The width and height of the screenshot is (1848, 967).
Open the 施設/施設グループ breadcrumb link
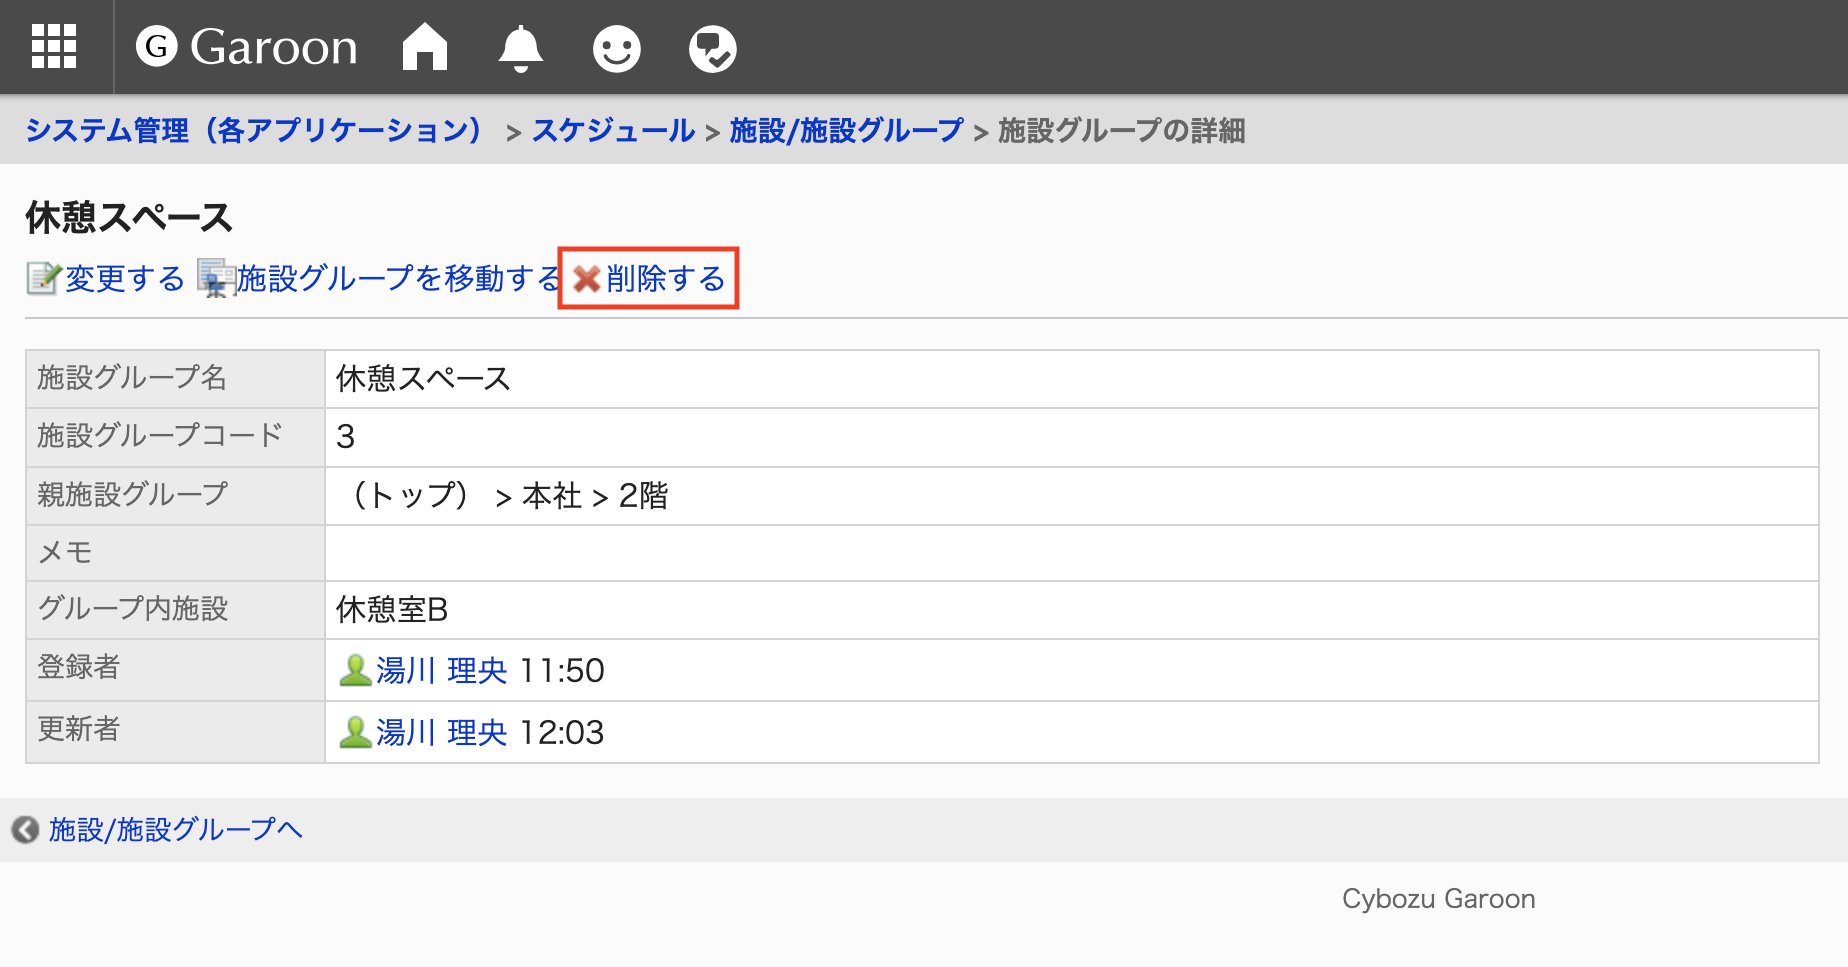click(x=846, y=130)
